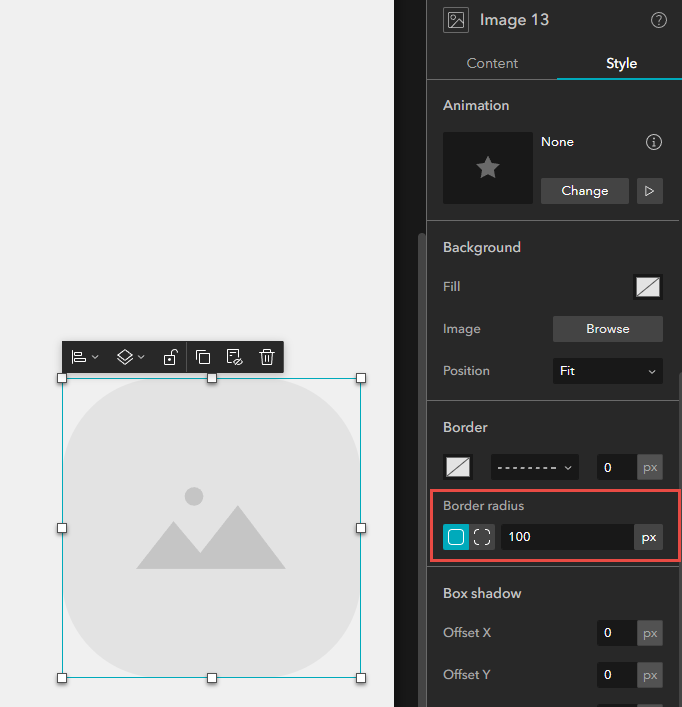Change the Offset Y px unit

coord(650,675)
